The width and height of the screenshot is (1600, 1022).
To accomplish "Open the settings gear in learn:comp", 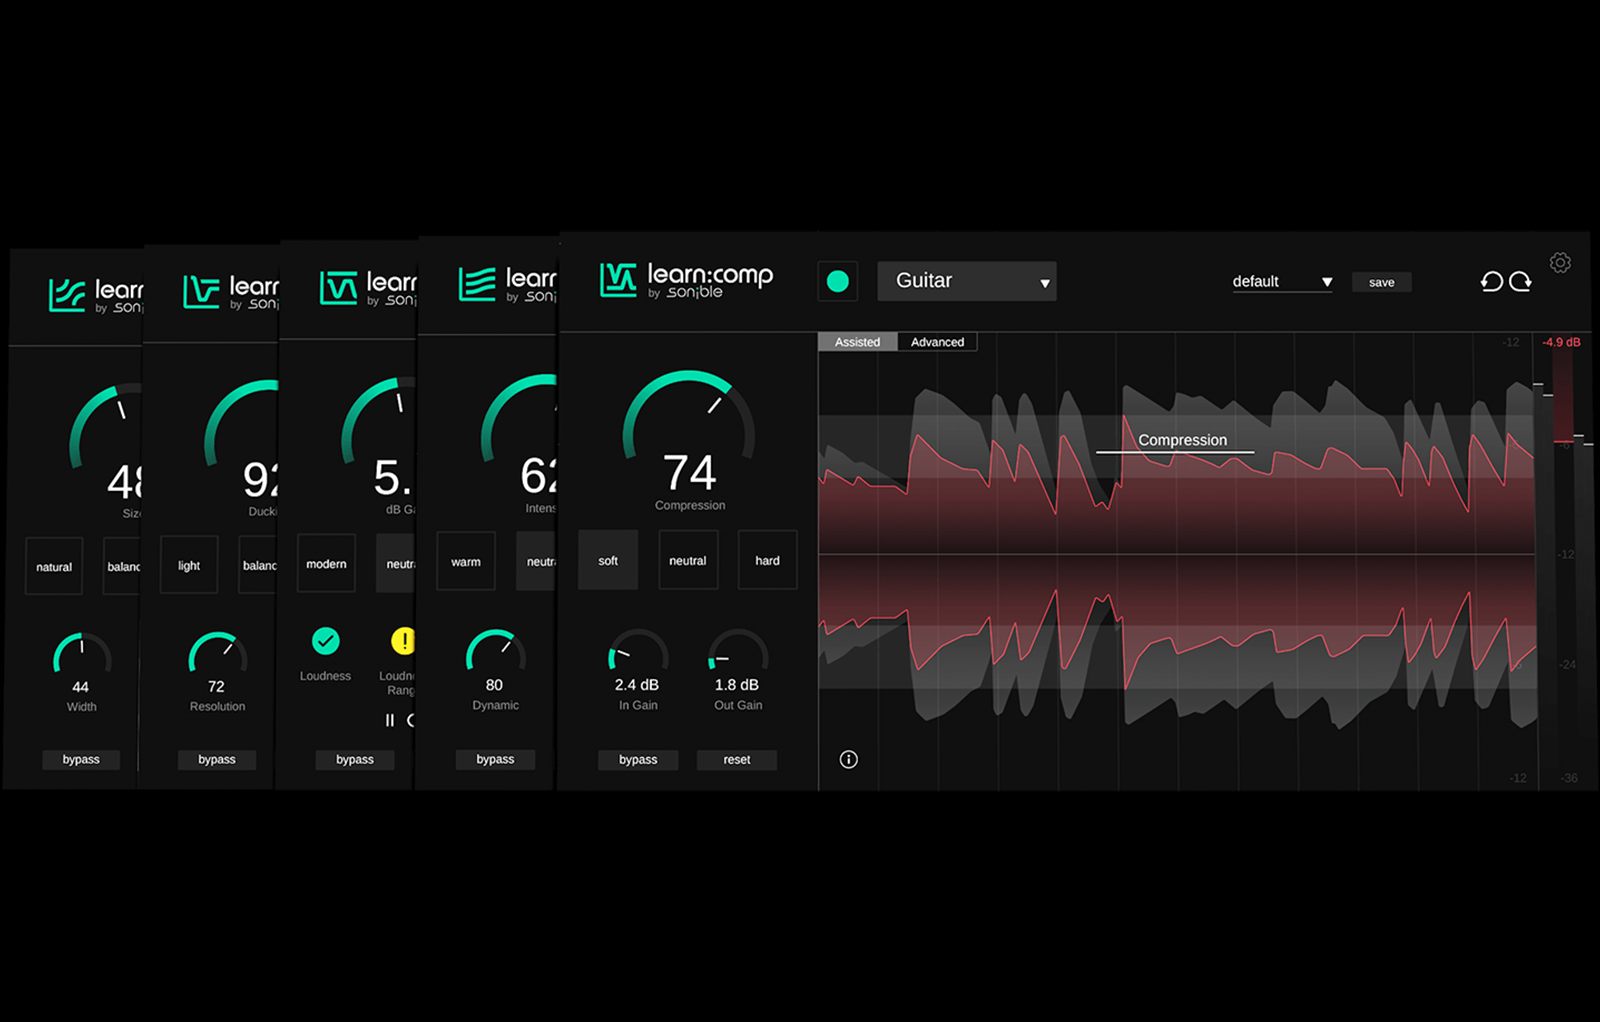I will coord(1558,262).
